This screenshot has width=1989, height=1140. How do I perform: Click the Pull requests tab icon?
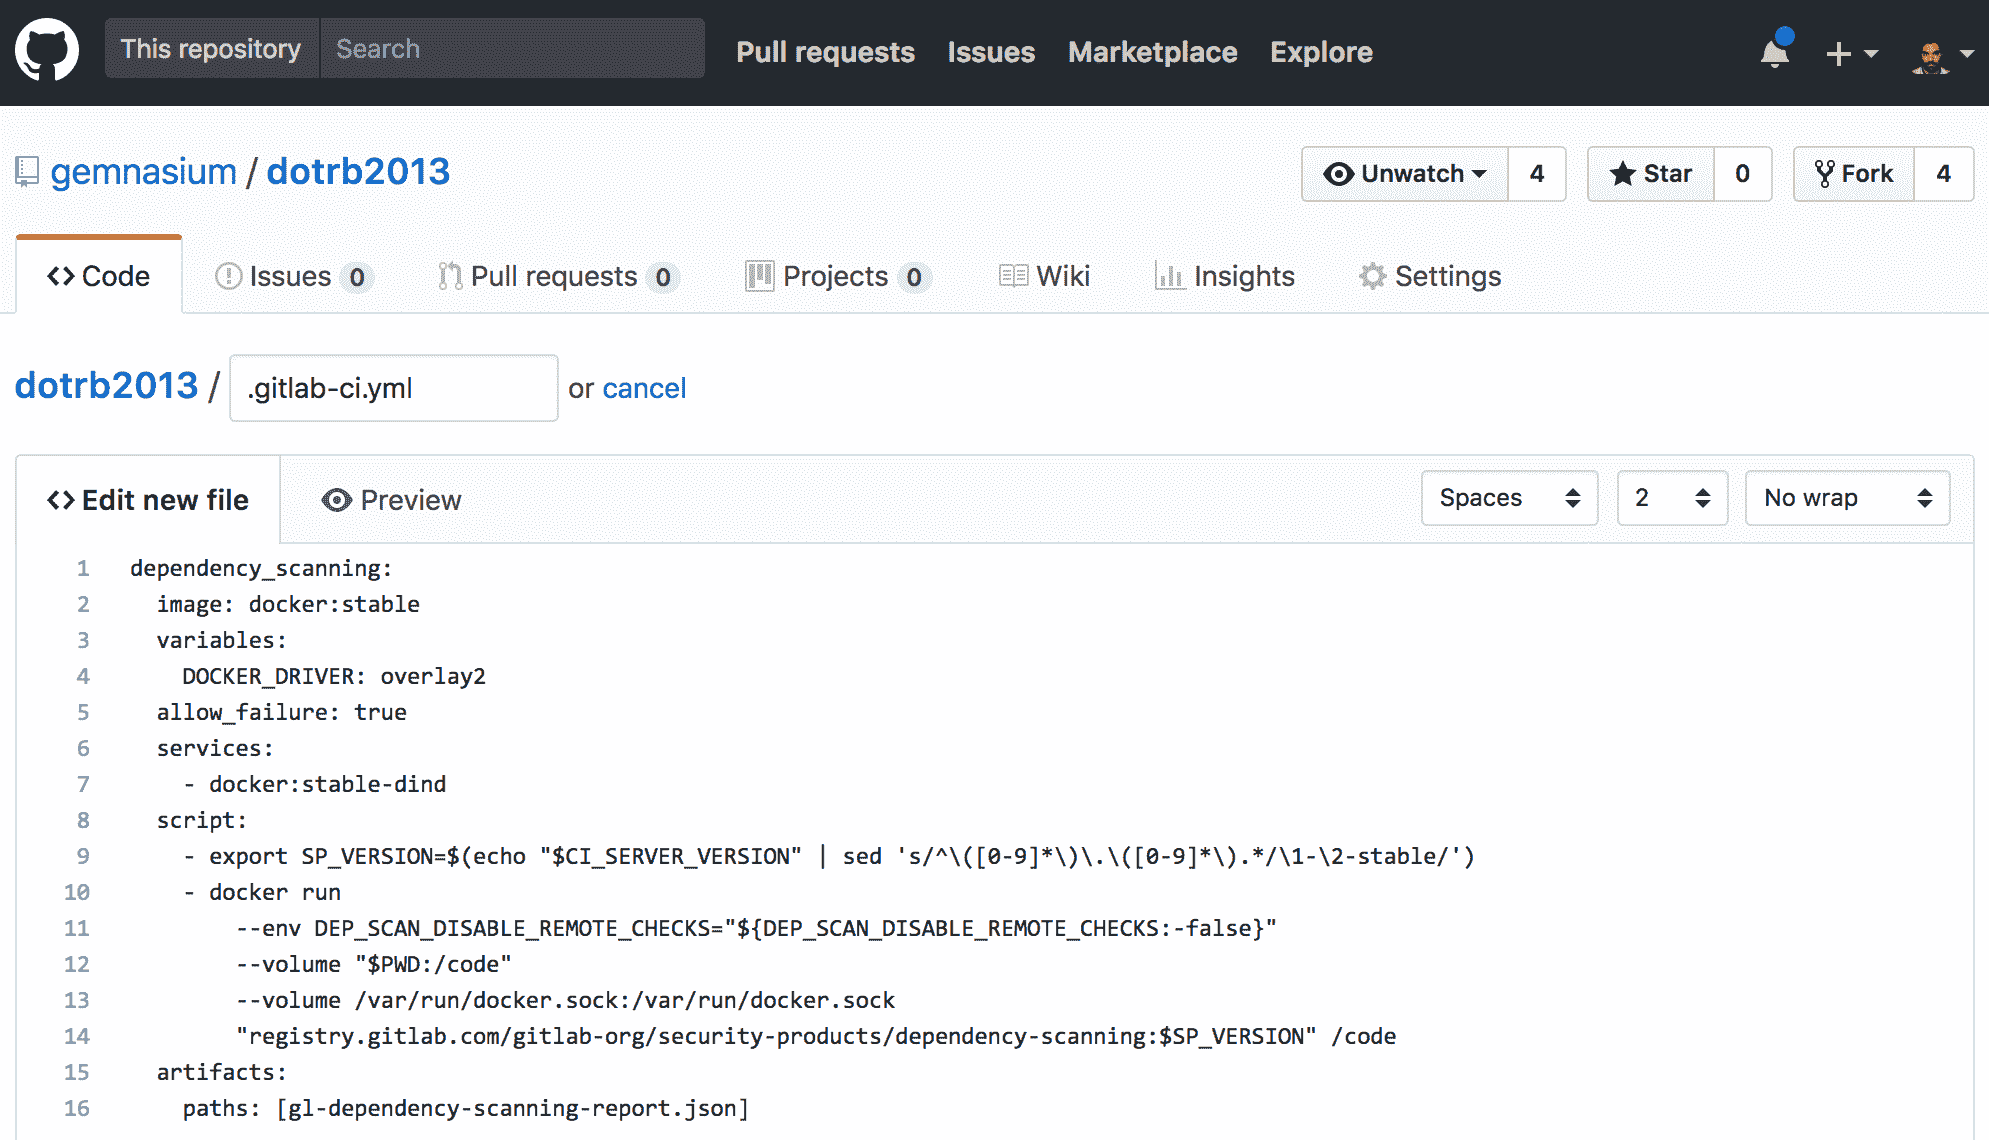[450, 276]
